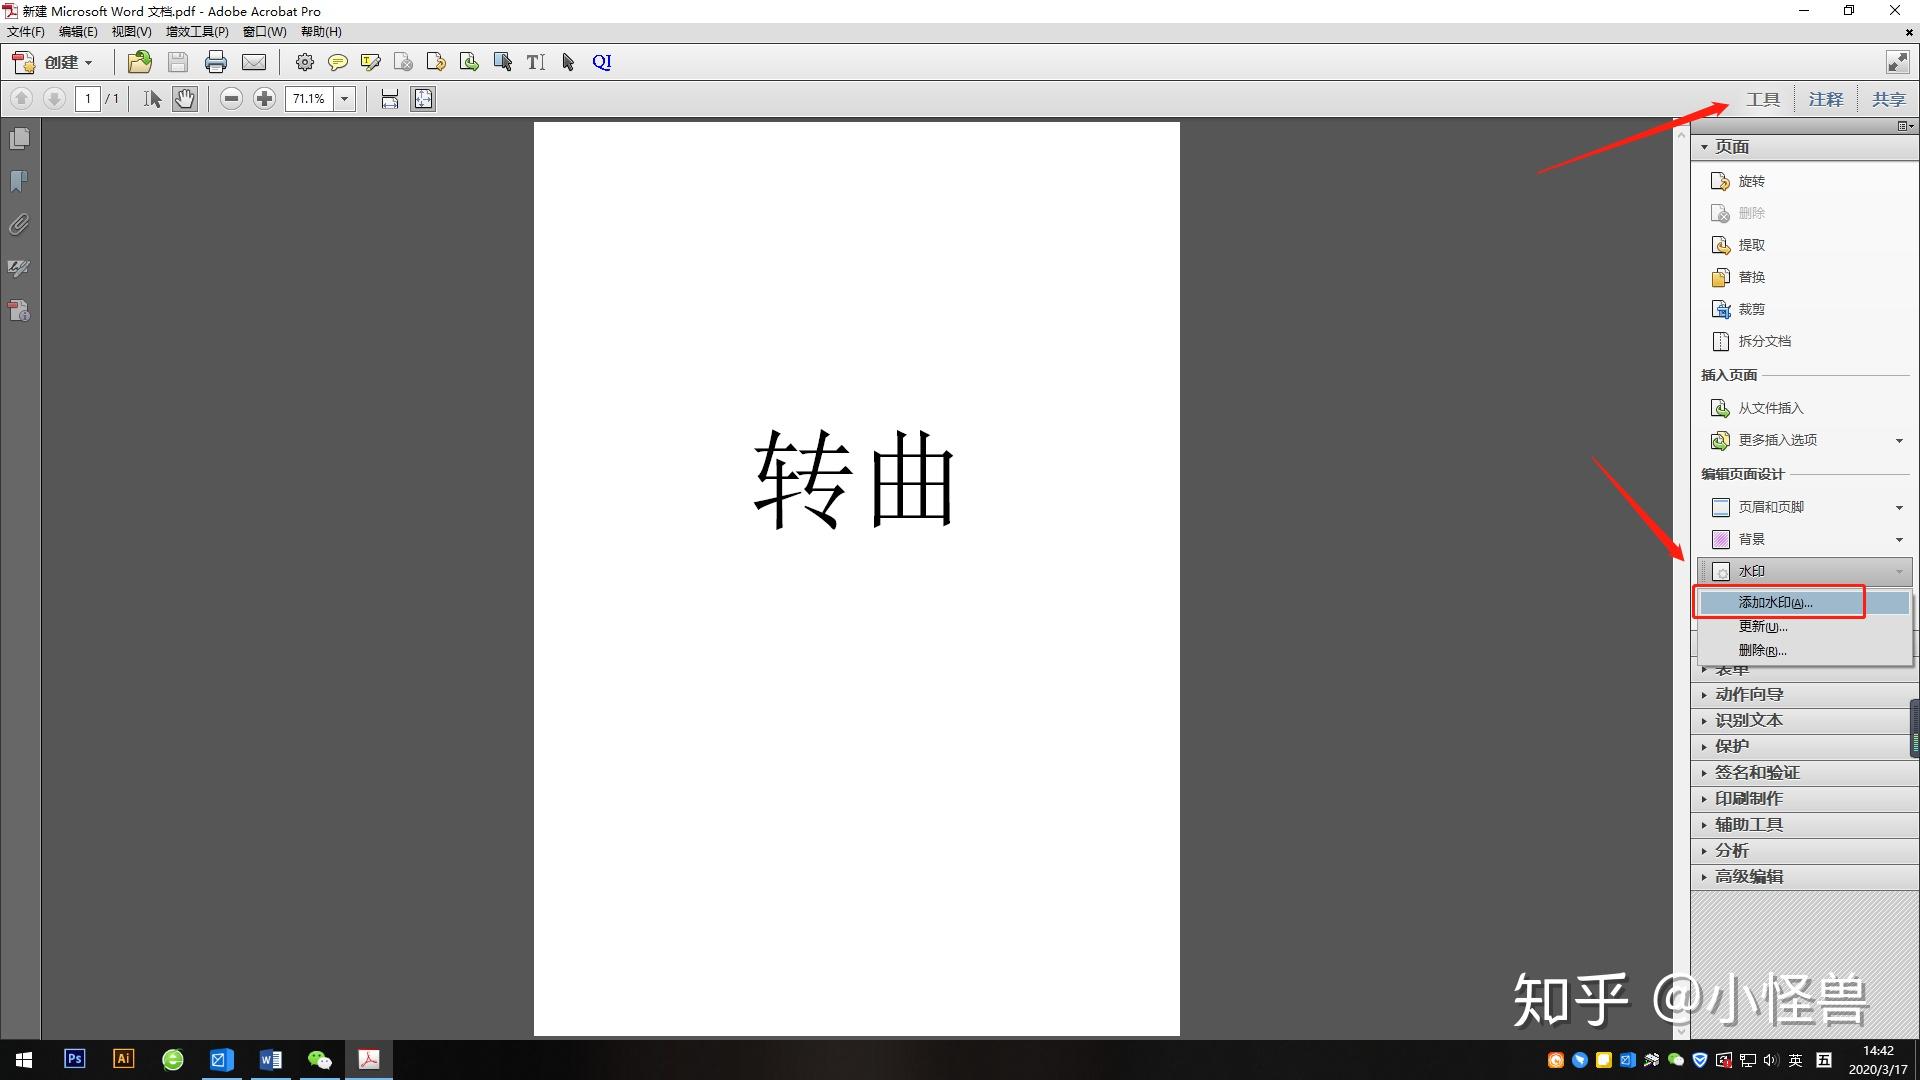The height and width of the screenshot is (1080, 1920).
Task: Click the 提取 extract pages icon
Action: [x=1751, y=245]
